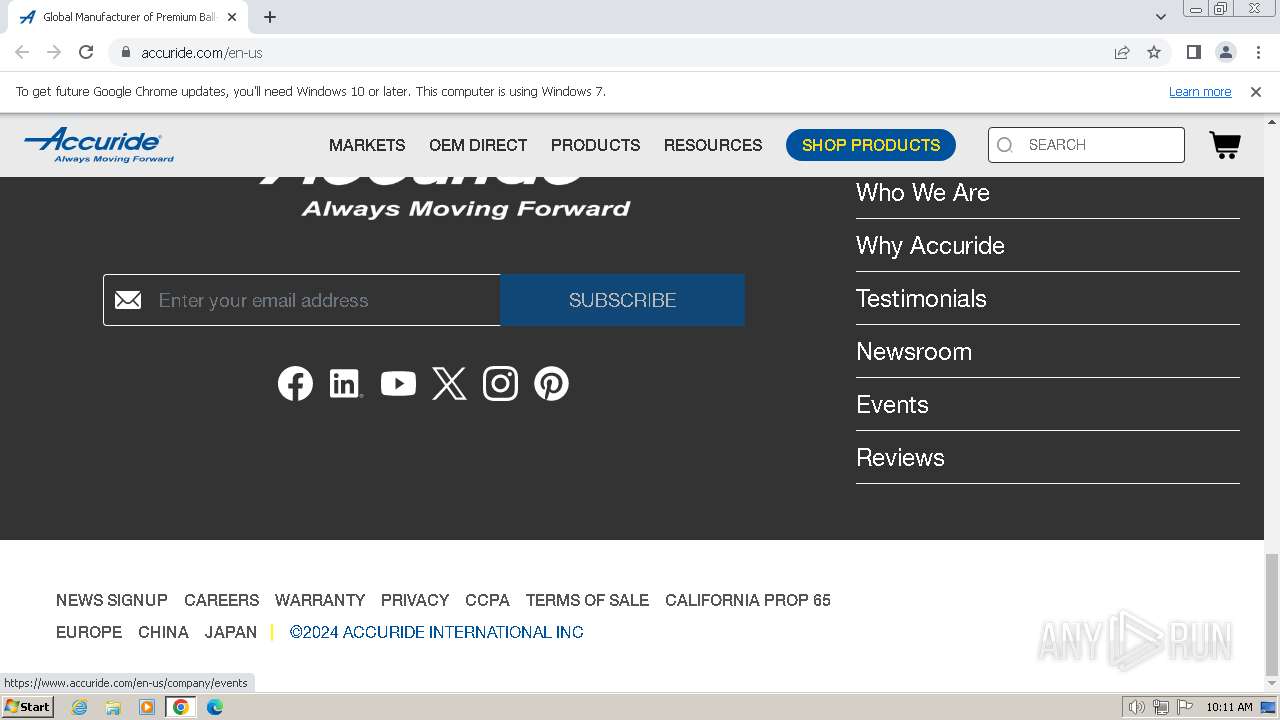Click the NEWS SIGNUP footer link

coord(112,600)
